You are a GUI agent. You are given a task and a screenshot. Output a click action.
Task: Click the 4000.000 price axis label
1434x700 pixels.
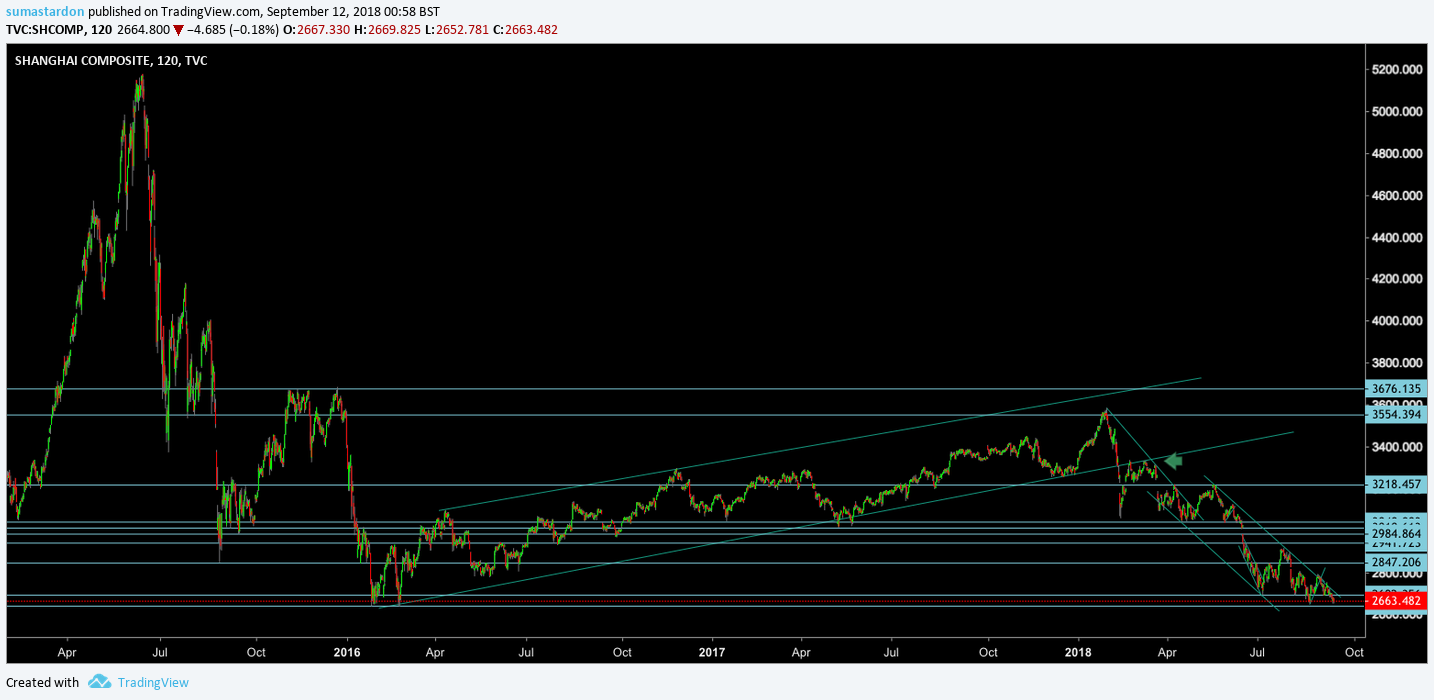click(x=1398, y=321)
